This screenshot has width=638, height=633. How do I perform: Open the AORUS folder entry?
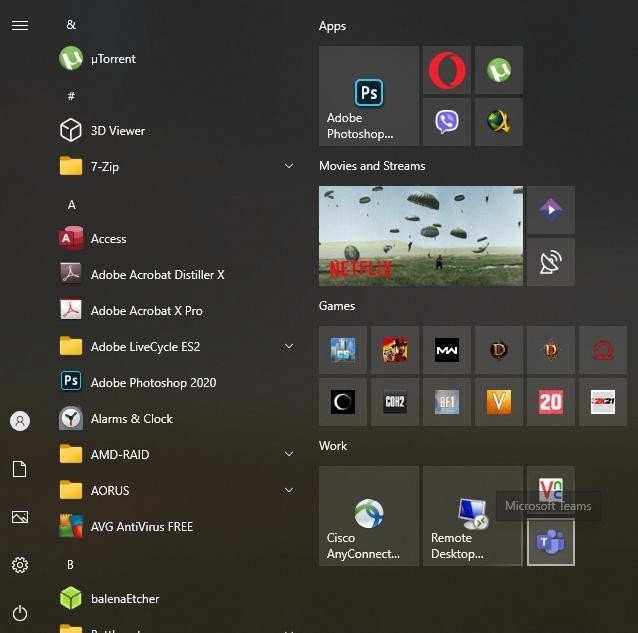pos(179,491)
